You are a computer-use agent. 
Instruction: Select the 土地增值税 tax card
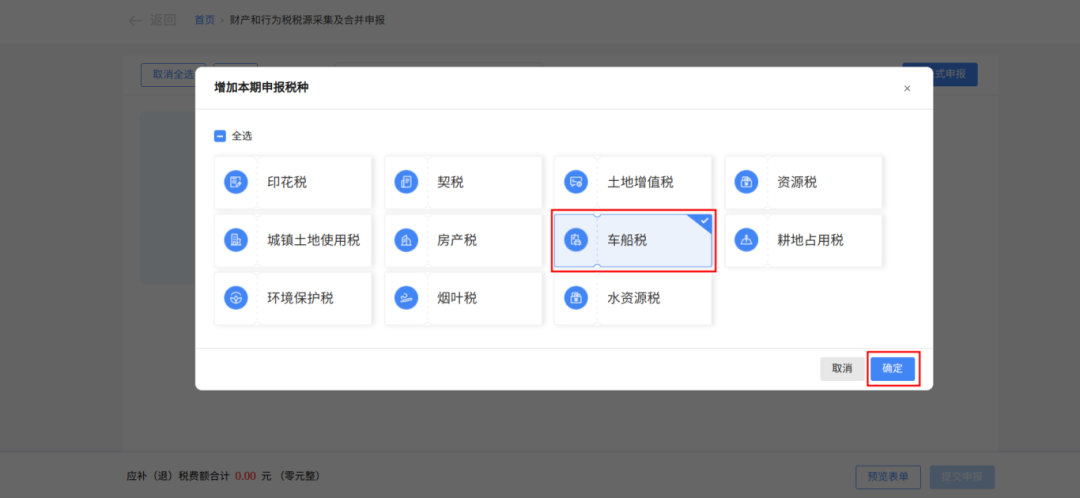pos(633,183)
